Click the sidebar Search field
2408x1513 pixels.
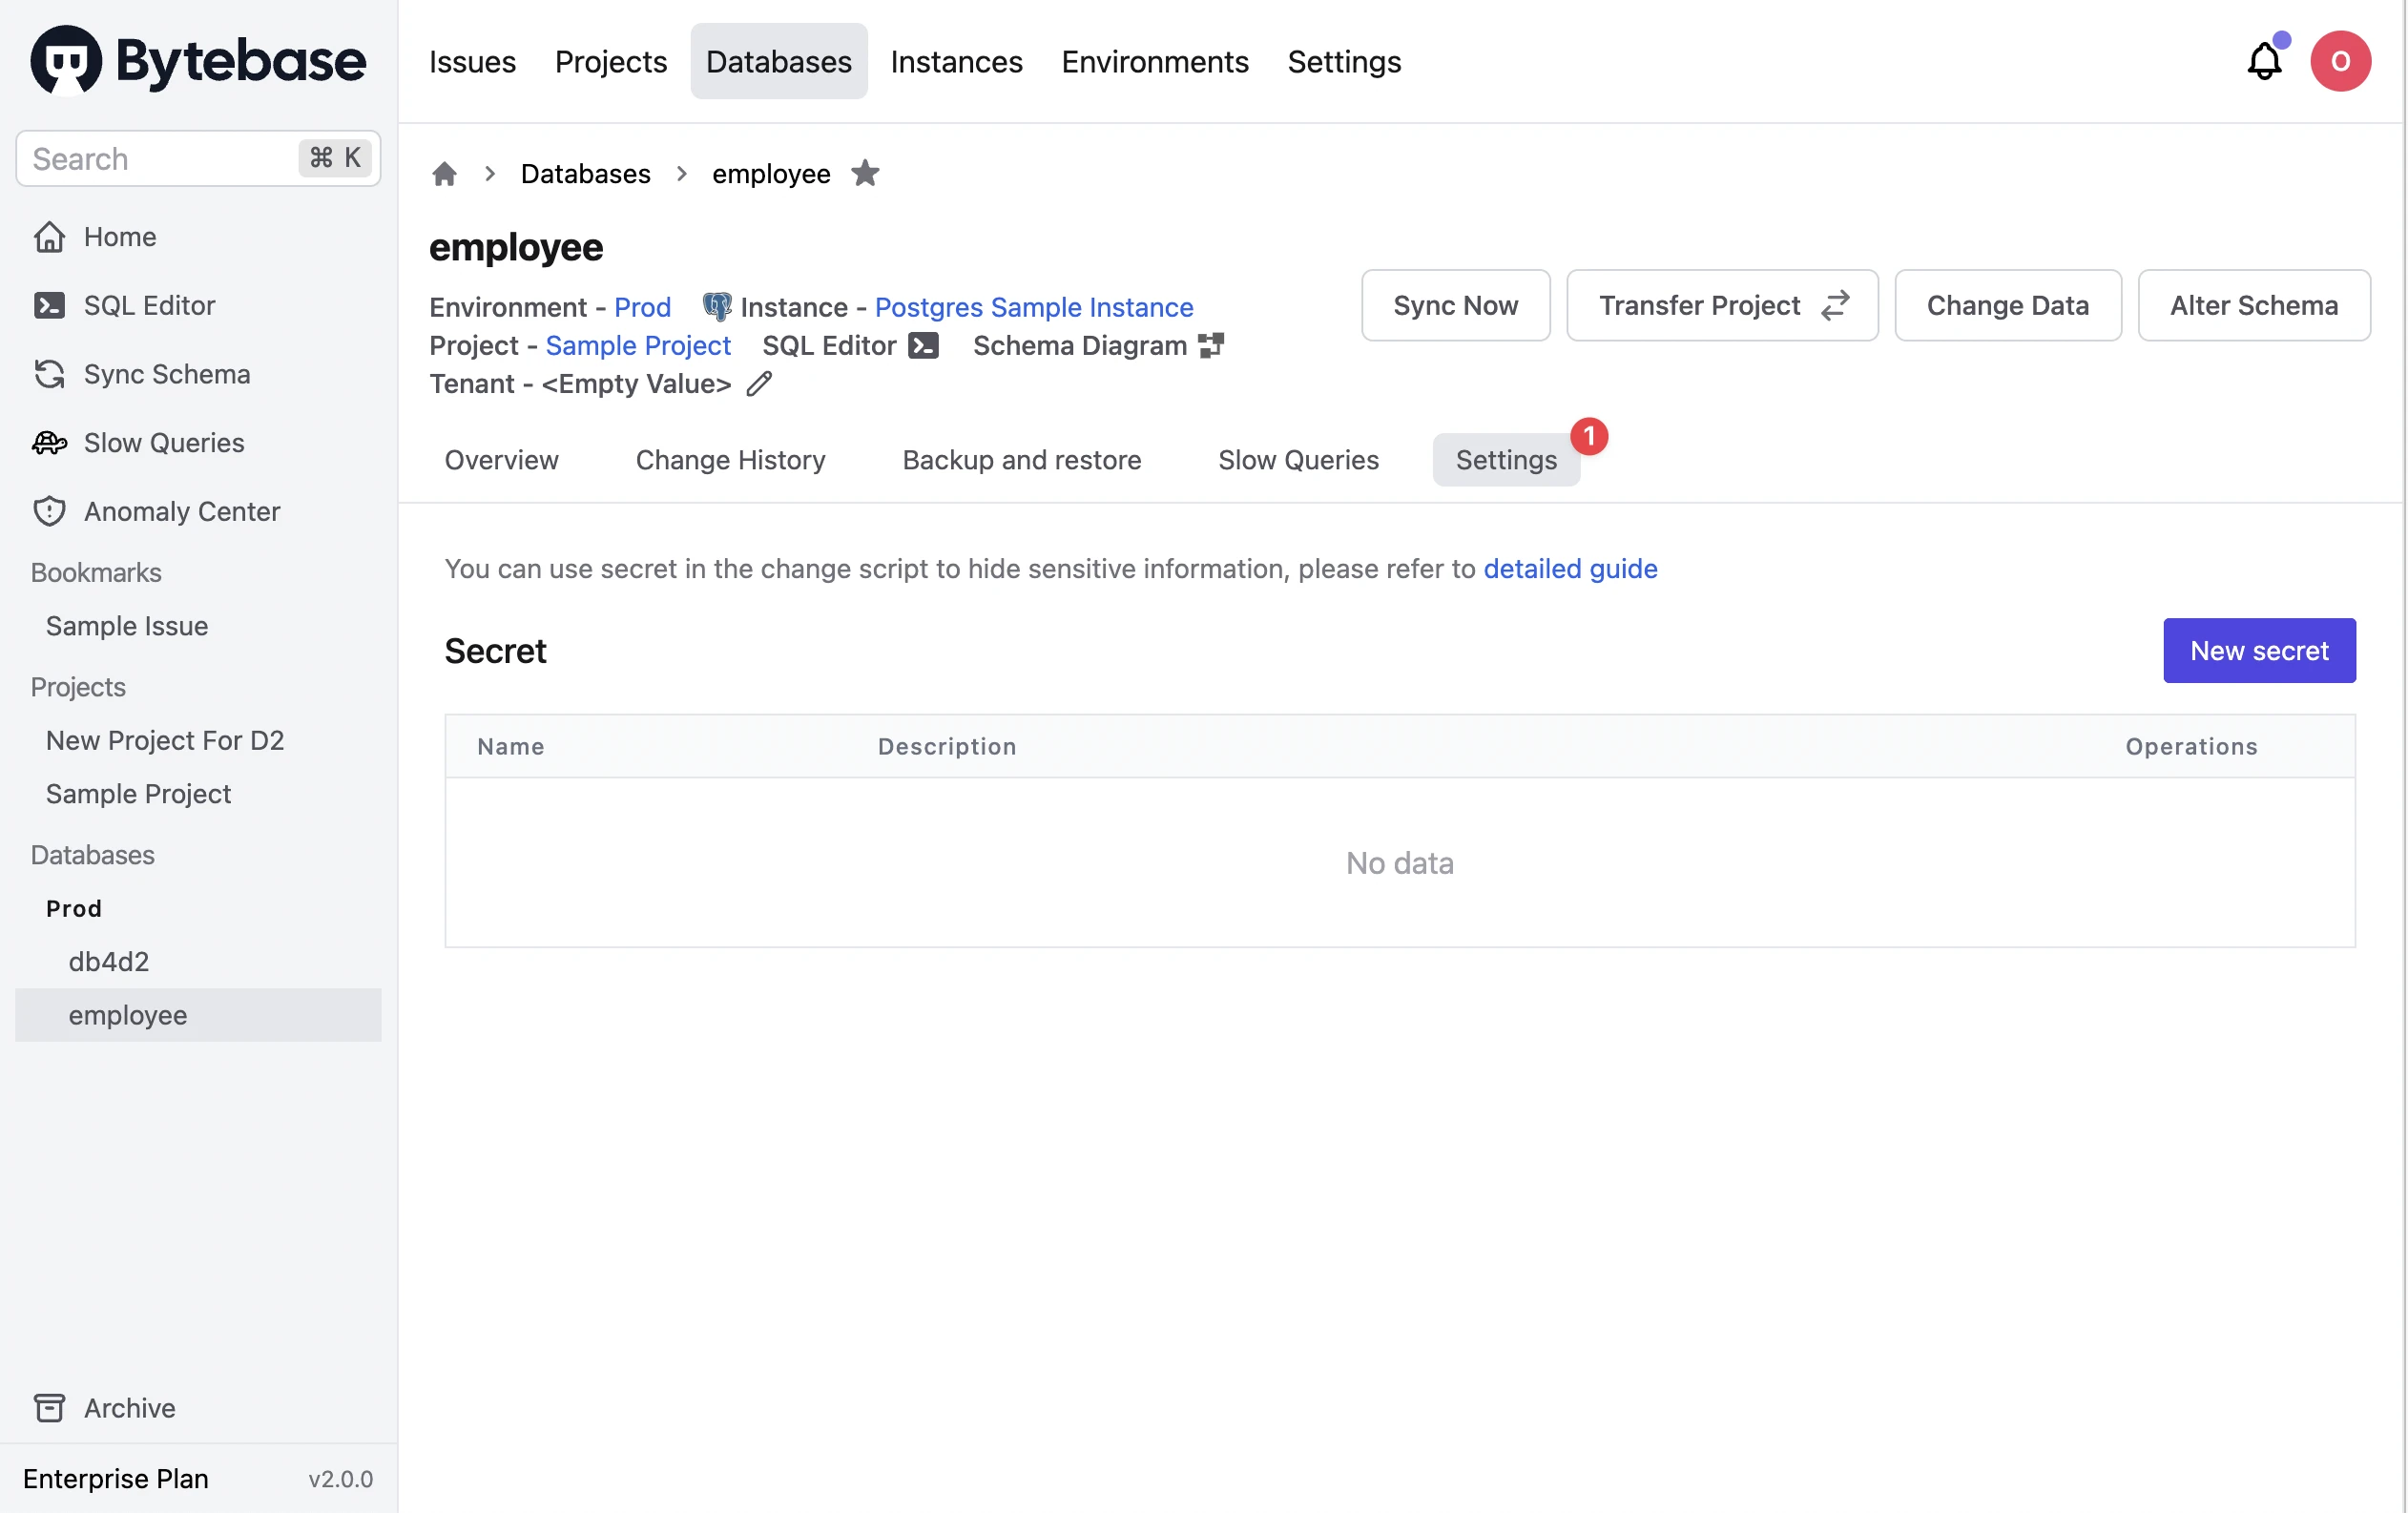click(198, 158)
